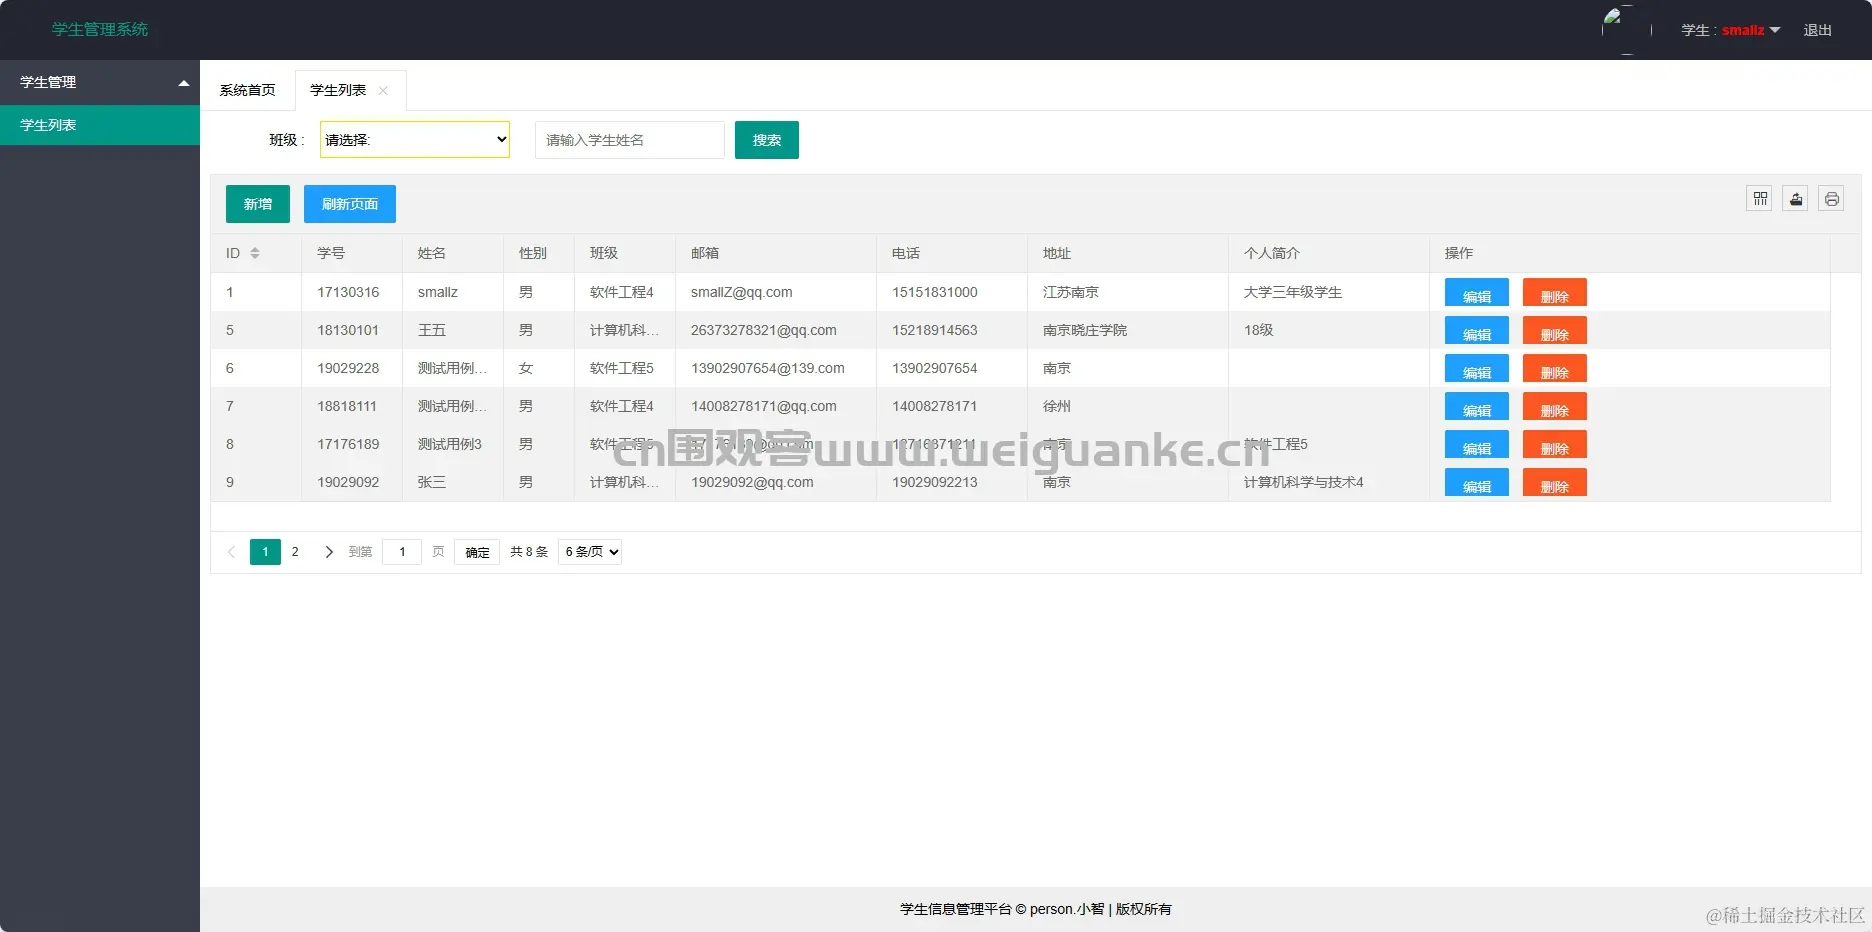The image size is (1872, 932).
Task: Go to previous page arrow
Action: (231, 552)
